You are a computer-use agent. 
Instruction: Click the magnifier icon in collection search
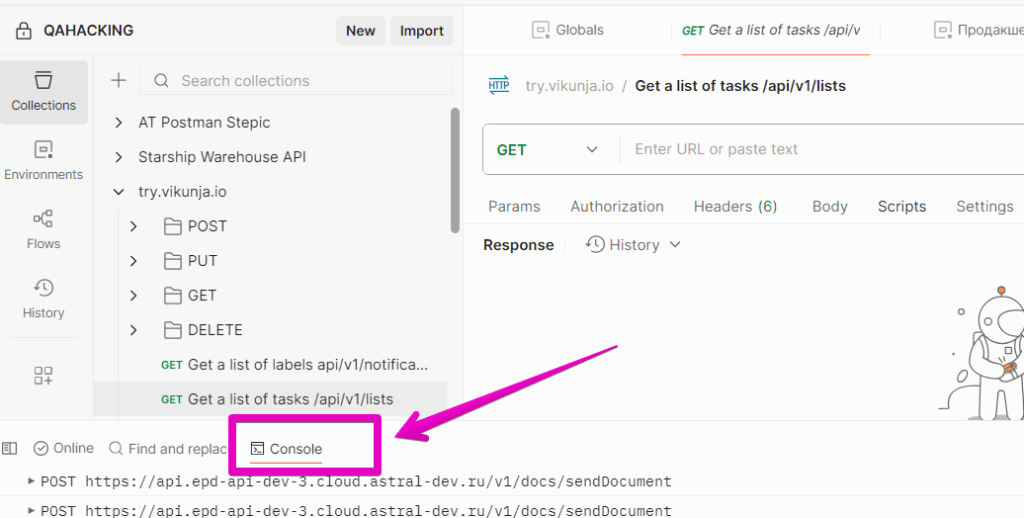161,80
